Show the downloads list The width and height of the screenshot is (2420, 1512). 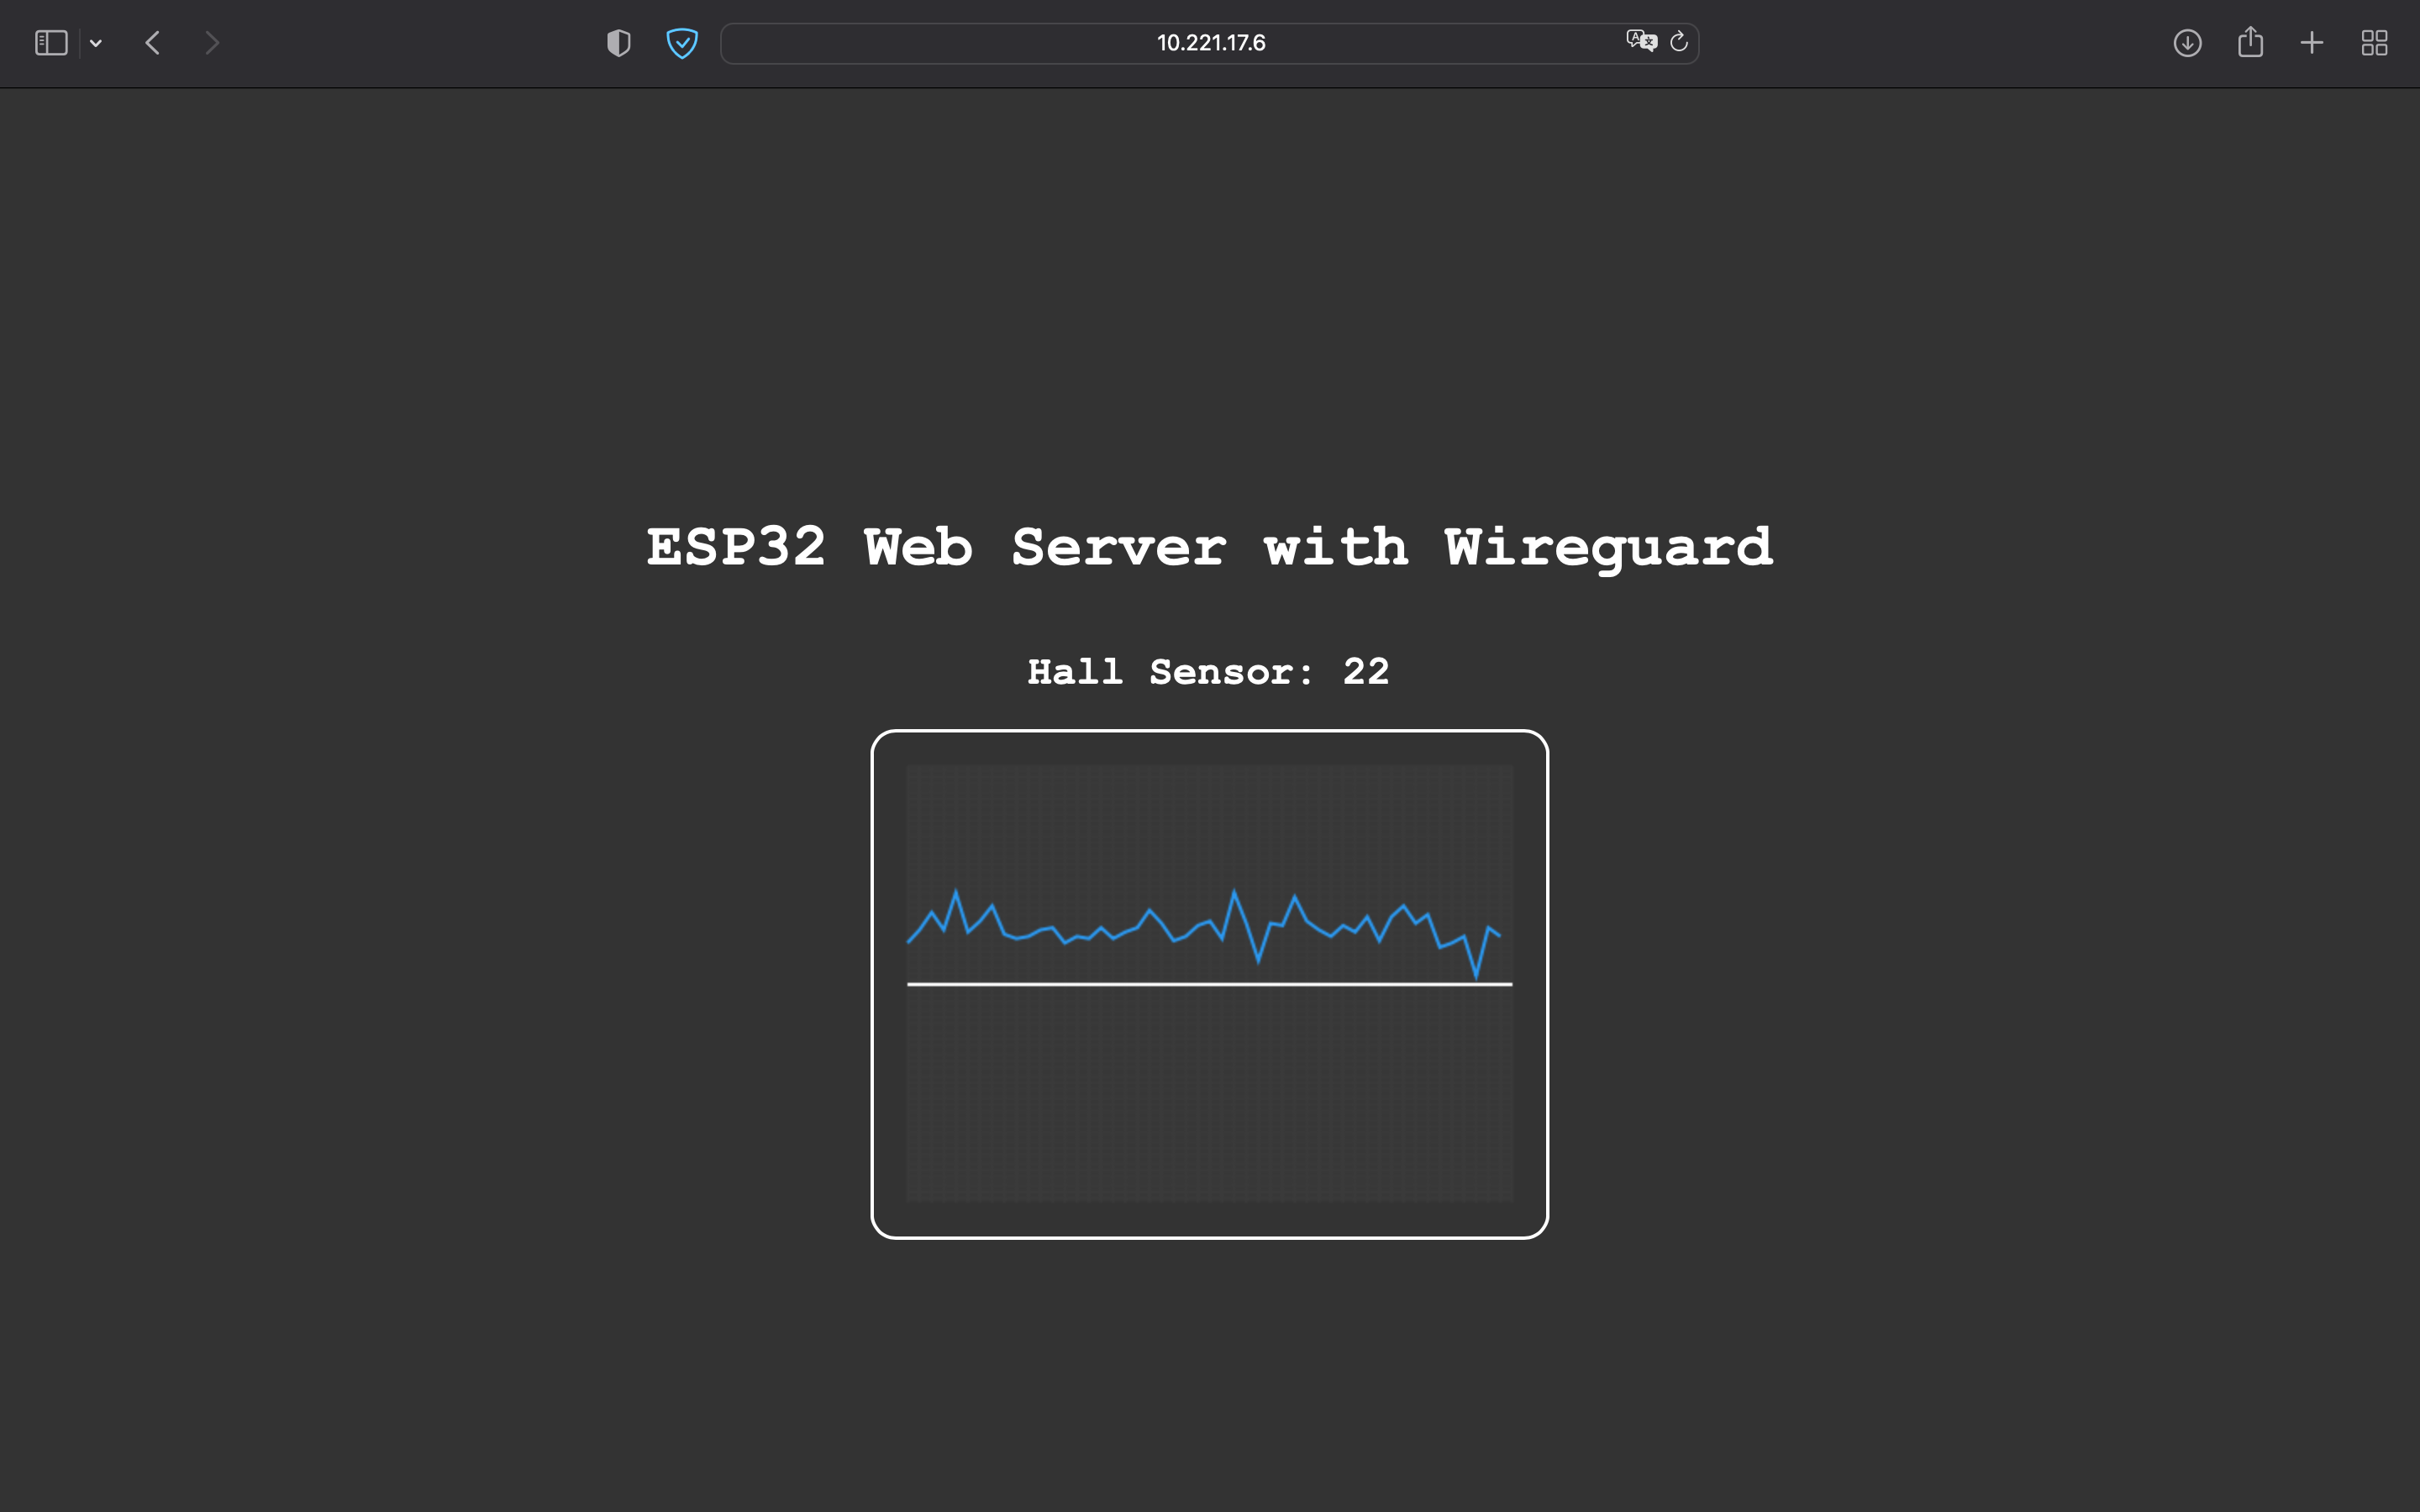(x=2187, y=43)
